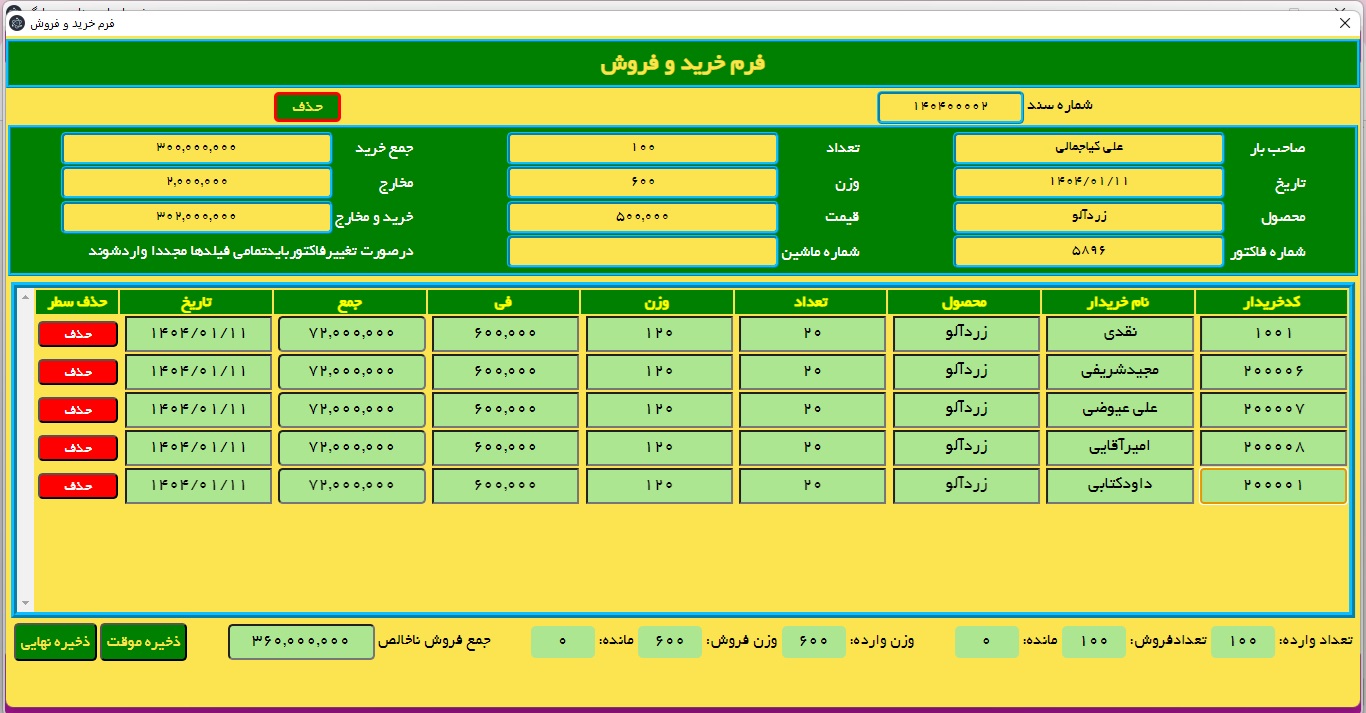
Task: Click buyer code cell ۲۰۰۰۰۱
Action: (x=1273, y=486)
